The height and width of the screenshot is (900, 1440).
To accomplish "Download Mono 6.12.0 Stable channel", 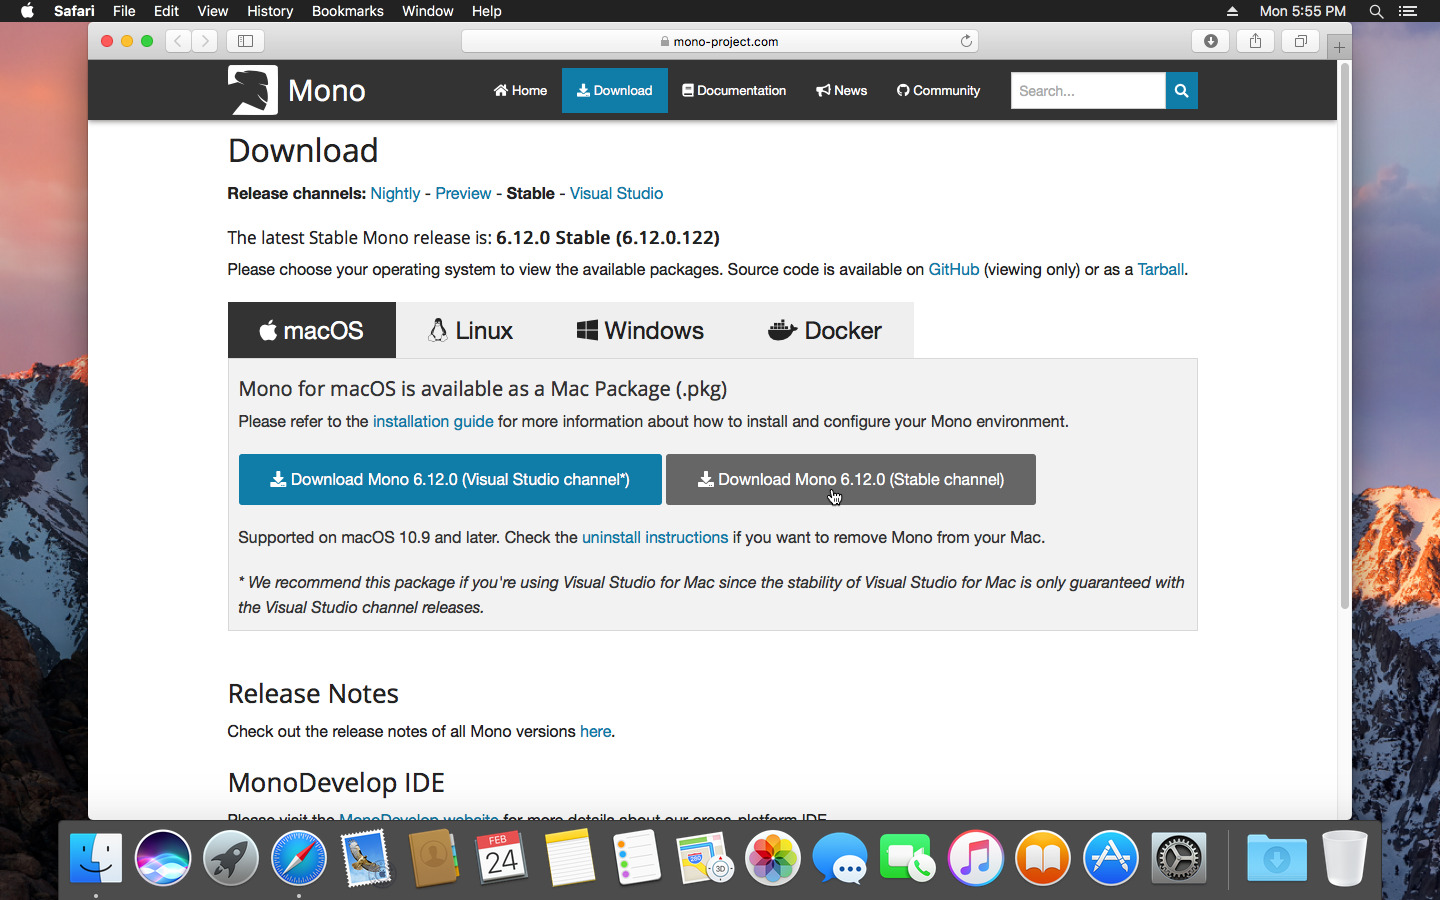I will [x=850, y=480].
